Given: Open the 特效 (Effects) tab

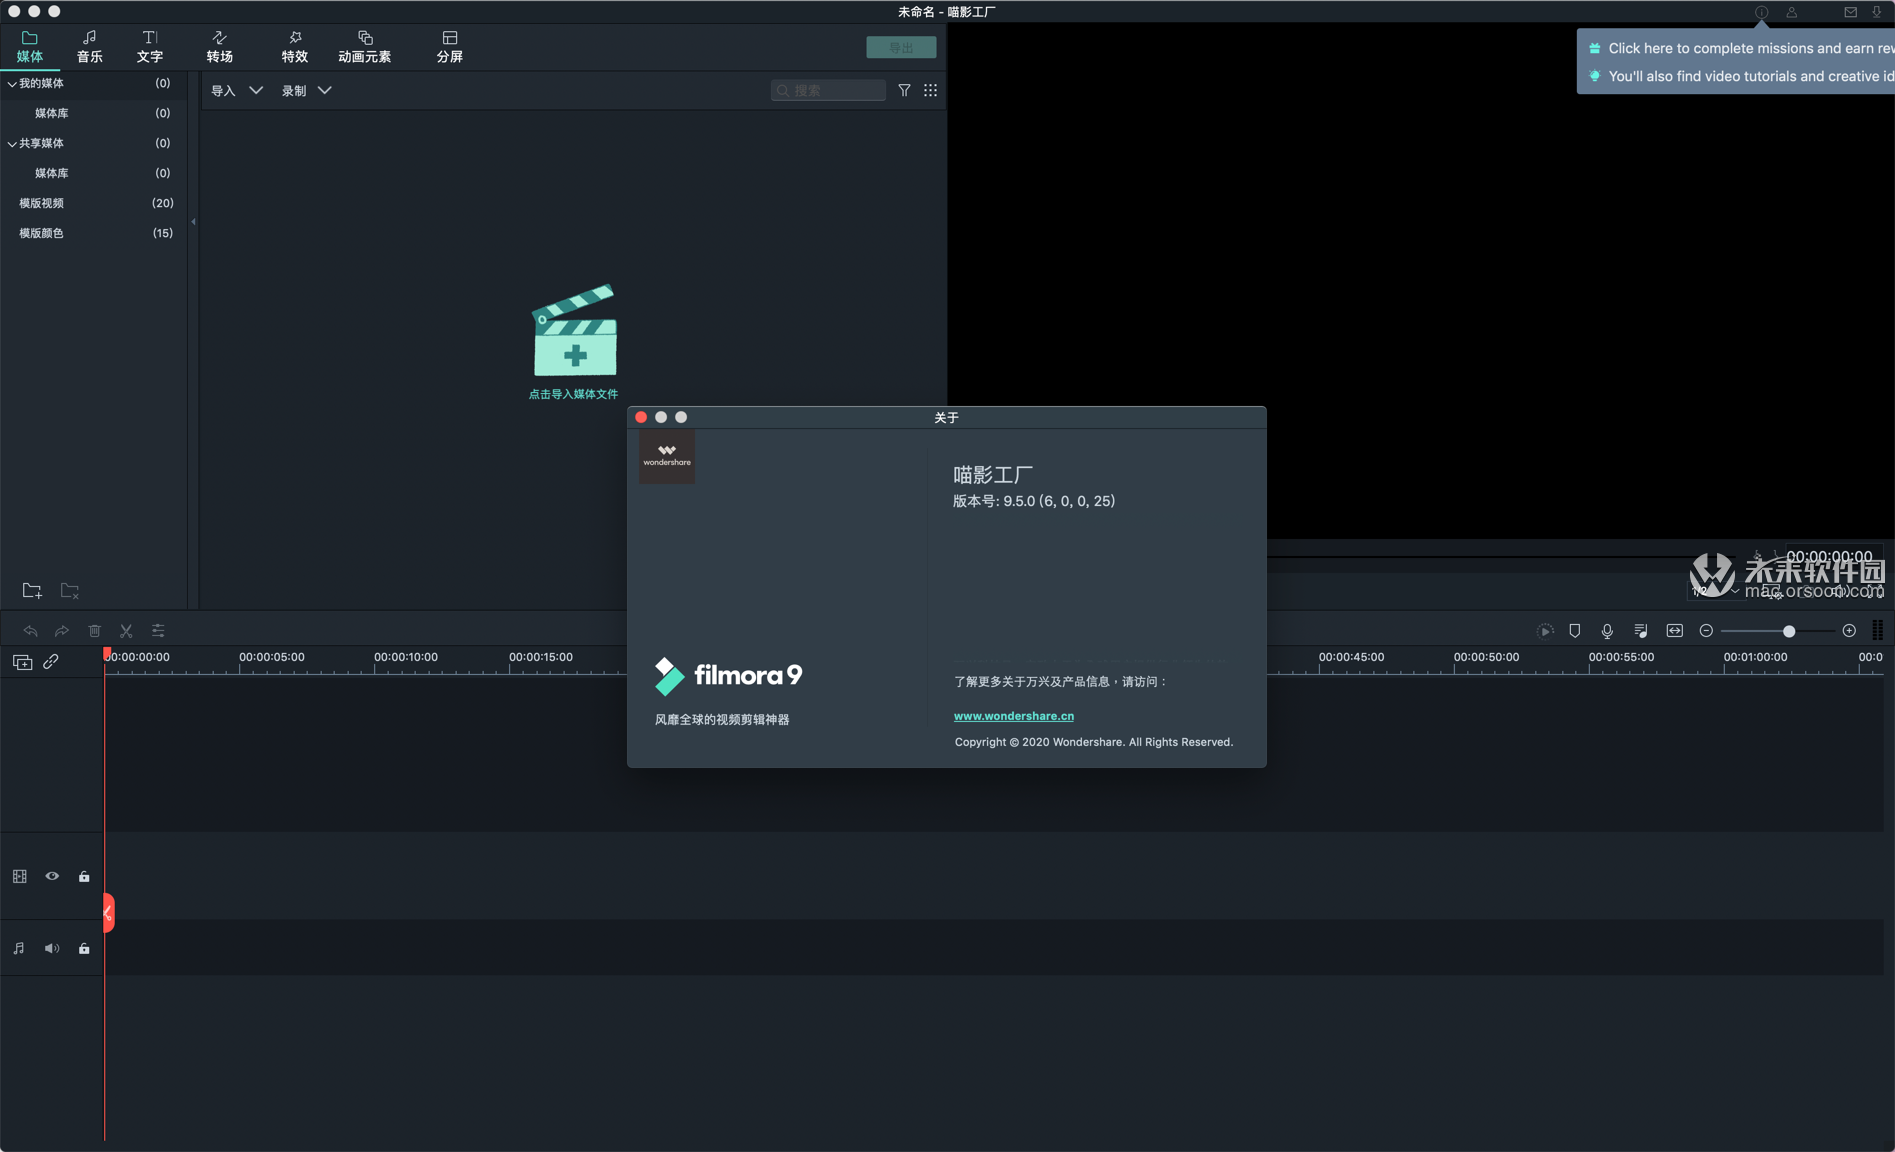Looking at the screenshot, I should 295,47.
